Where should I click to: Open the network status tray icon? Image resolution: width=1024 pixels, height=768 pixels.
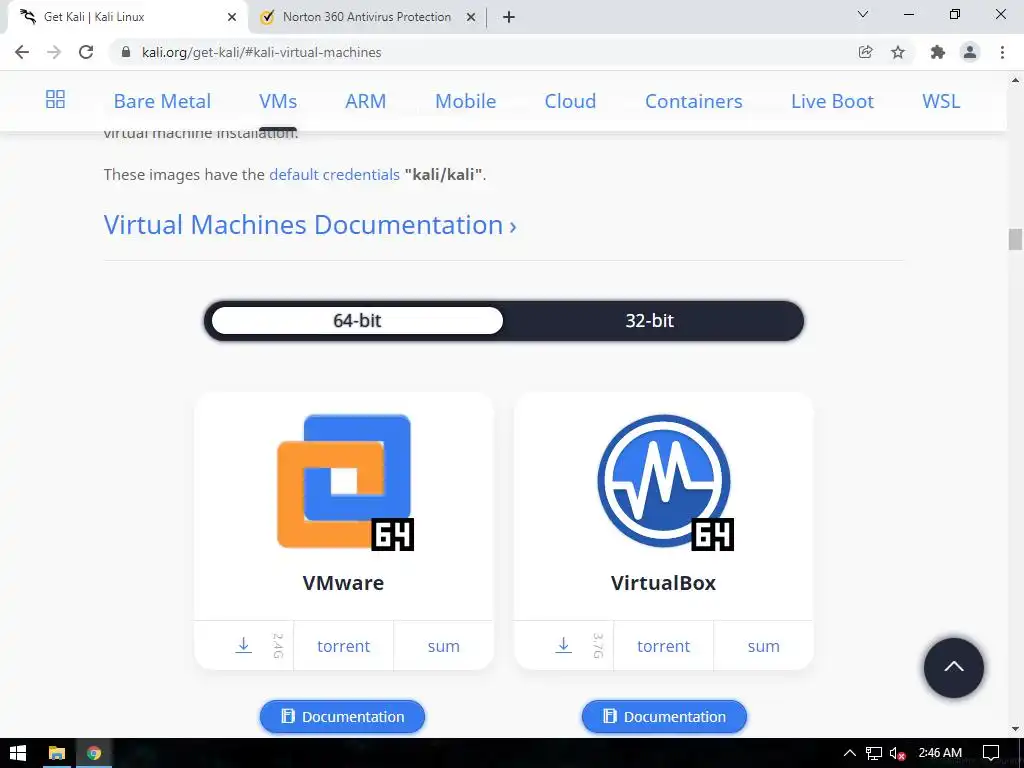click(x=874, y=753)
